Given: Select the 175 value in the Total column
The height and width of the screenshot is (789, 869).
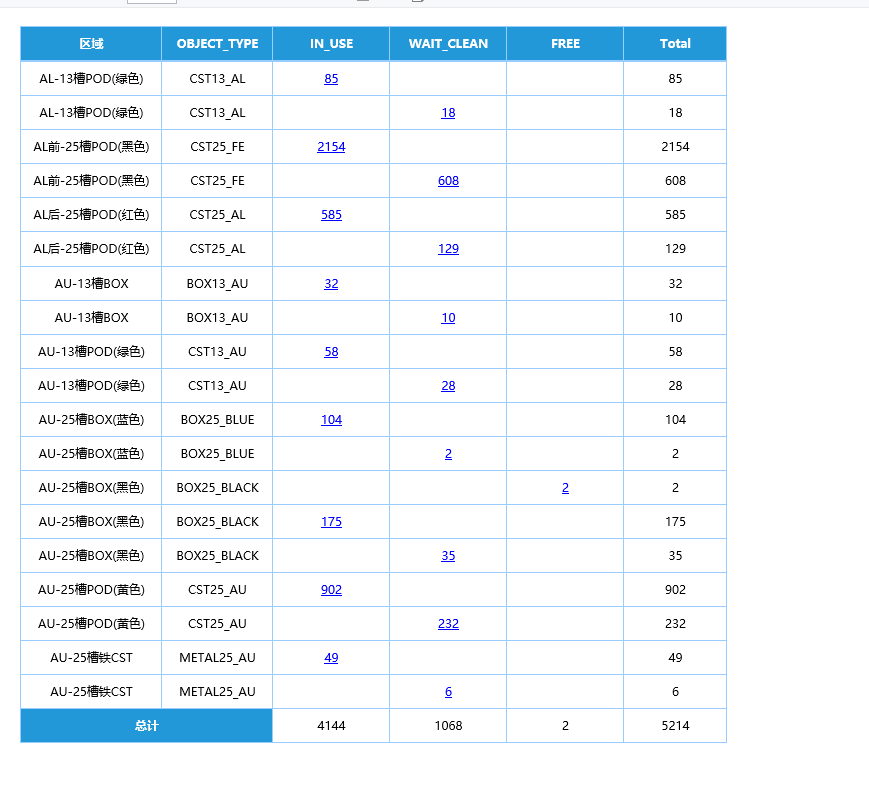Looking at the screenshot, I should [675, 522].
